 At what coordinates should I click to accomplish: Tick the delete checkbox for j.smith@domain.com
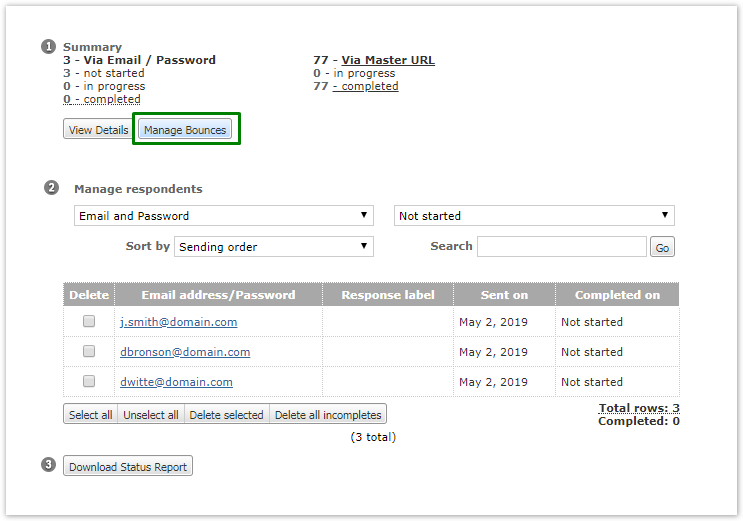tap(89, 322)
